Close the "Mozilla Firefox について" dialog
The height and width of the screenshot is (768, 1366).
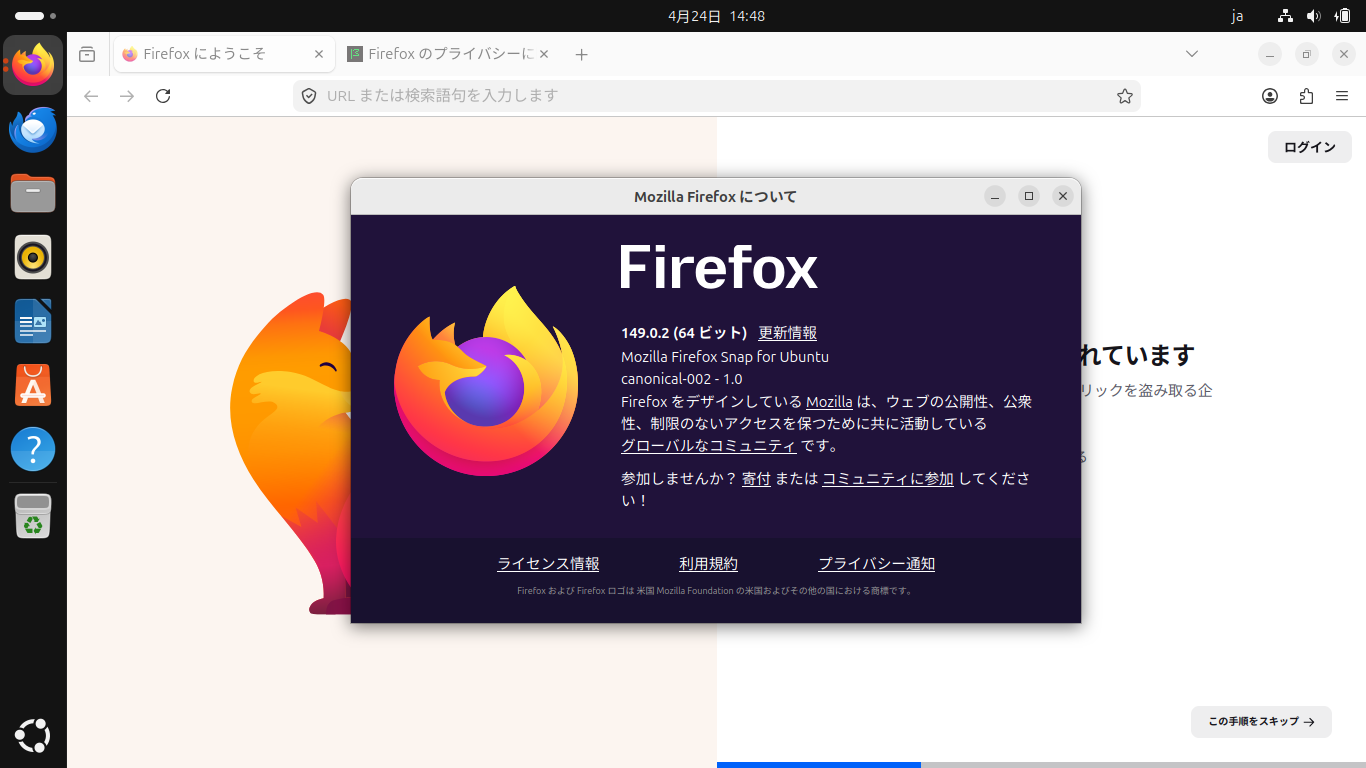click(x=1063, y=196)
